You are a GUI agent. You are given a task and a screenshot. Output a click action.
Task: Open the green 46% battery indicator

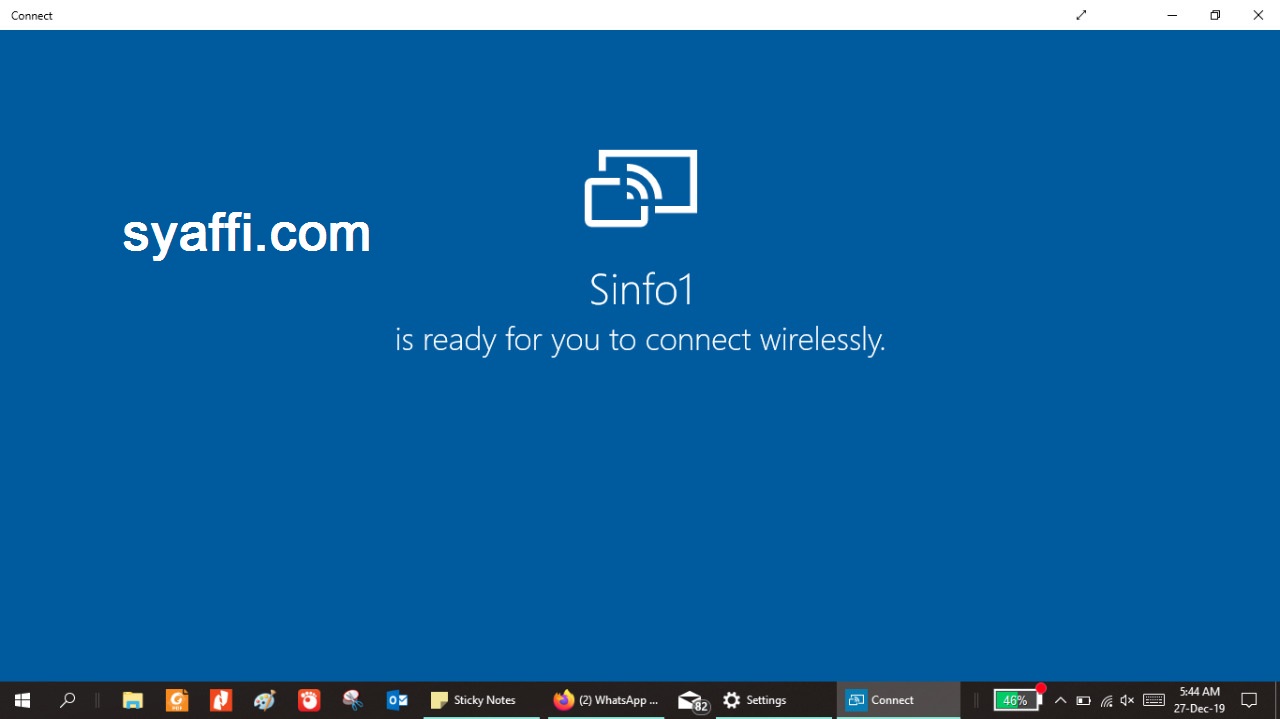(1016, 700)
